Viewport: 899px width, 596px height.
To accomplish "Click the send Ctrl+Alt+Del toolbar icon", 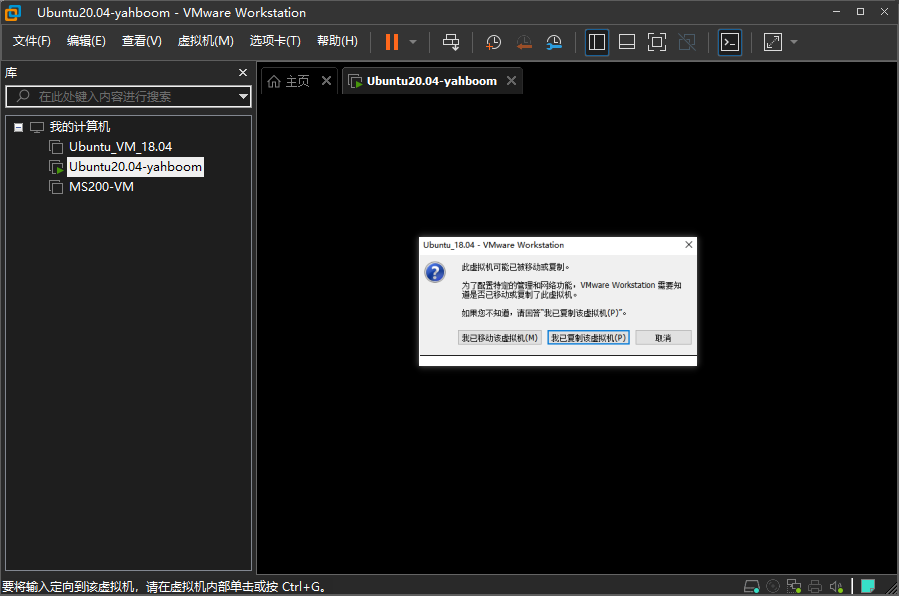I will click(x=451, y=42).
